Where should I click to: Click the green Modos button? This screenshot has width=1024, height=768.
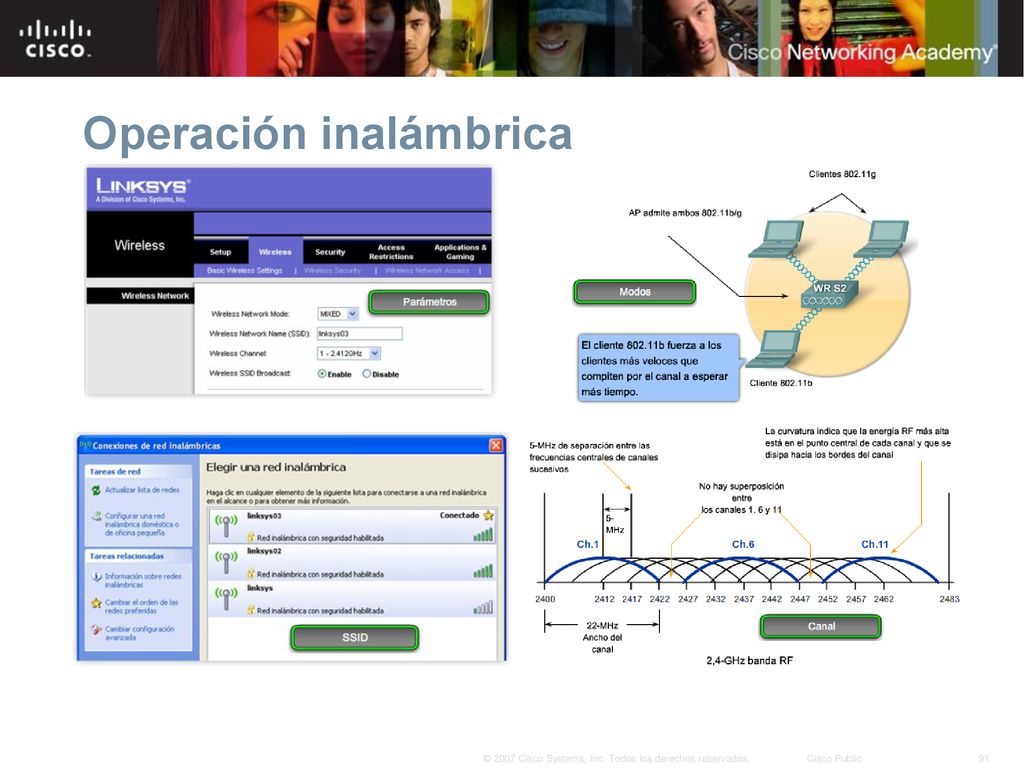point(635,292)
